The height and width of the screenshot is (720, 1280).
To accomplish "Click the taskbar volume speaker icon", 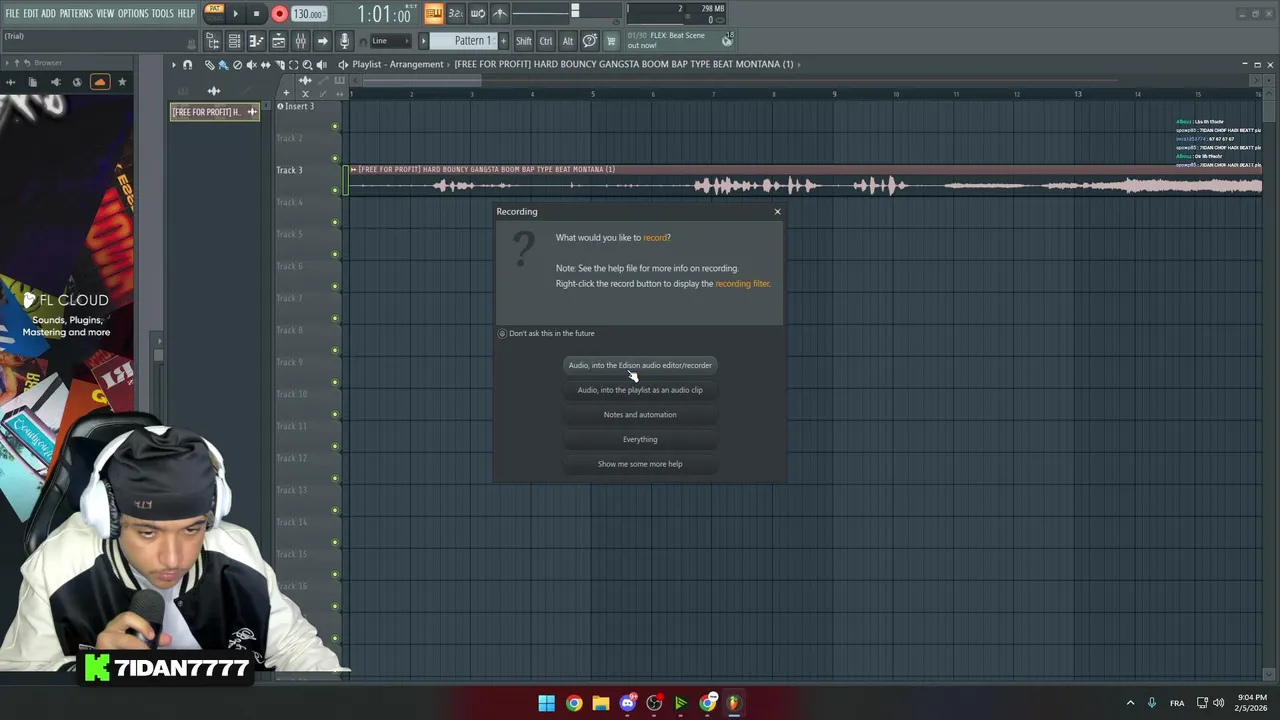I will [1218, 703].
